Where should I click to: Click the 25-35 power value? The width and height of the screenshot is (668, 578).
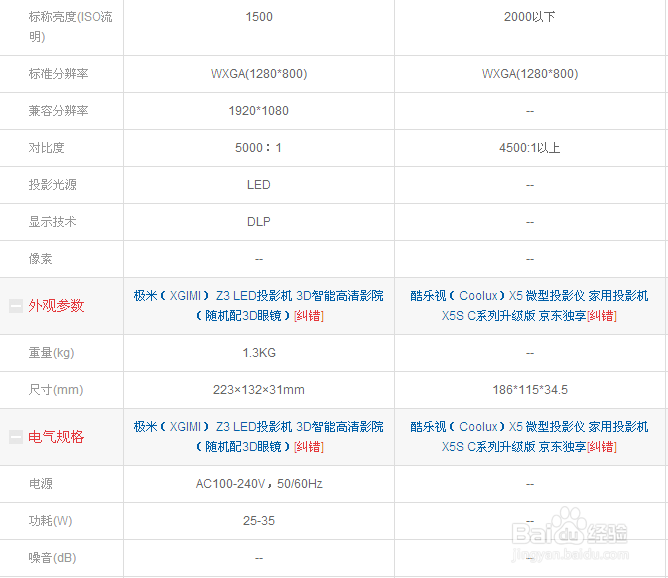pos(259,521)
